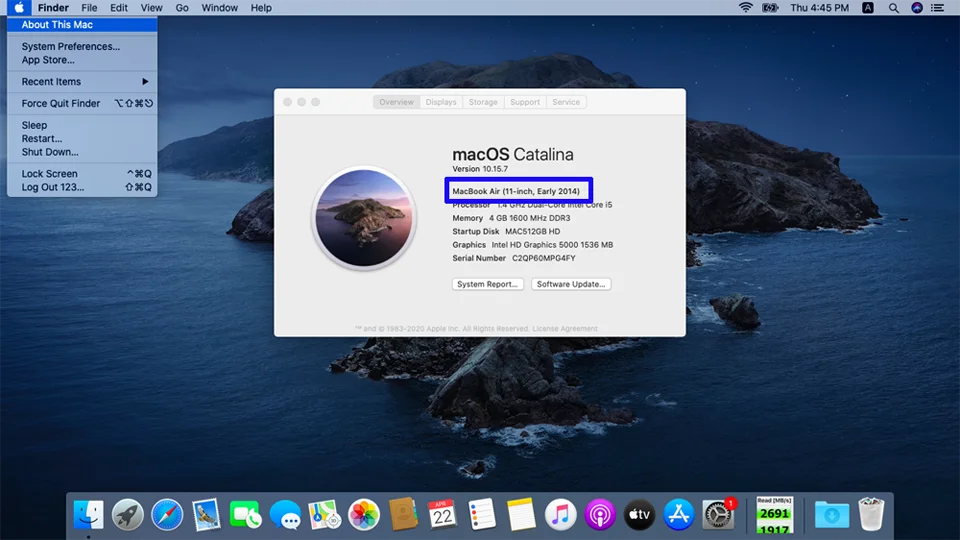Open Spotlight search magnifier icon
Image resolution: width=960 pixels, height=540 pixels.
tap(893, 7)
